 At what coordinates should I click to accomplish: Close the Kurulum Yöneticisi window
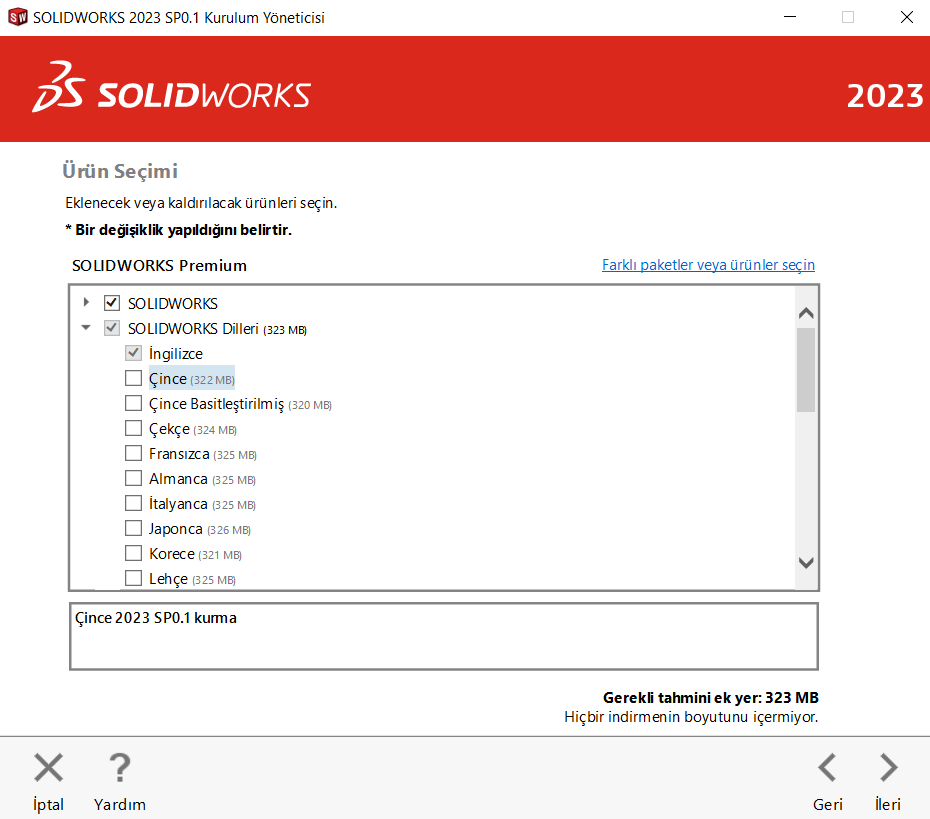pyautogui.click(x=906, y=17)
